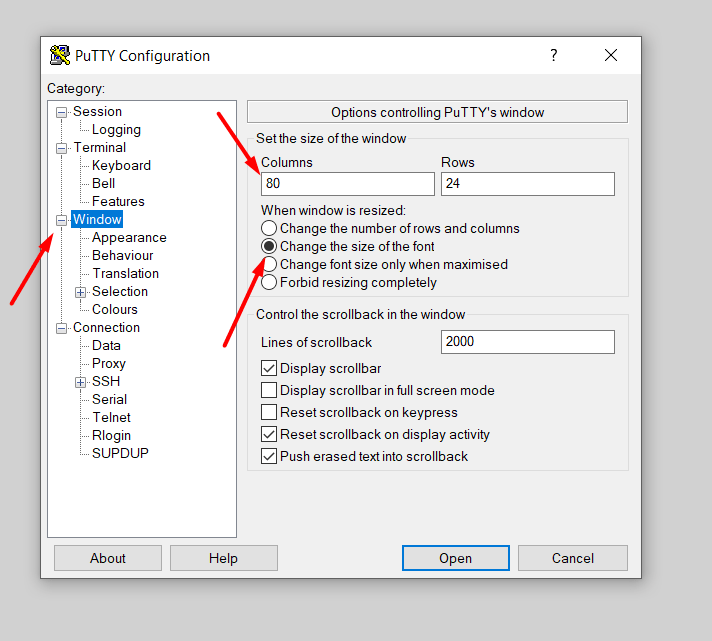
Task: Select Session category
Action: pyautogui.click(x=97, y=111)
